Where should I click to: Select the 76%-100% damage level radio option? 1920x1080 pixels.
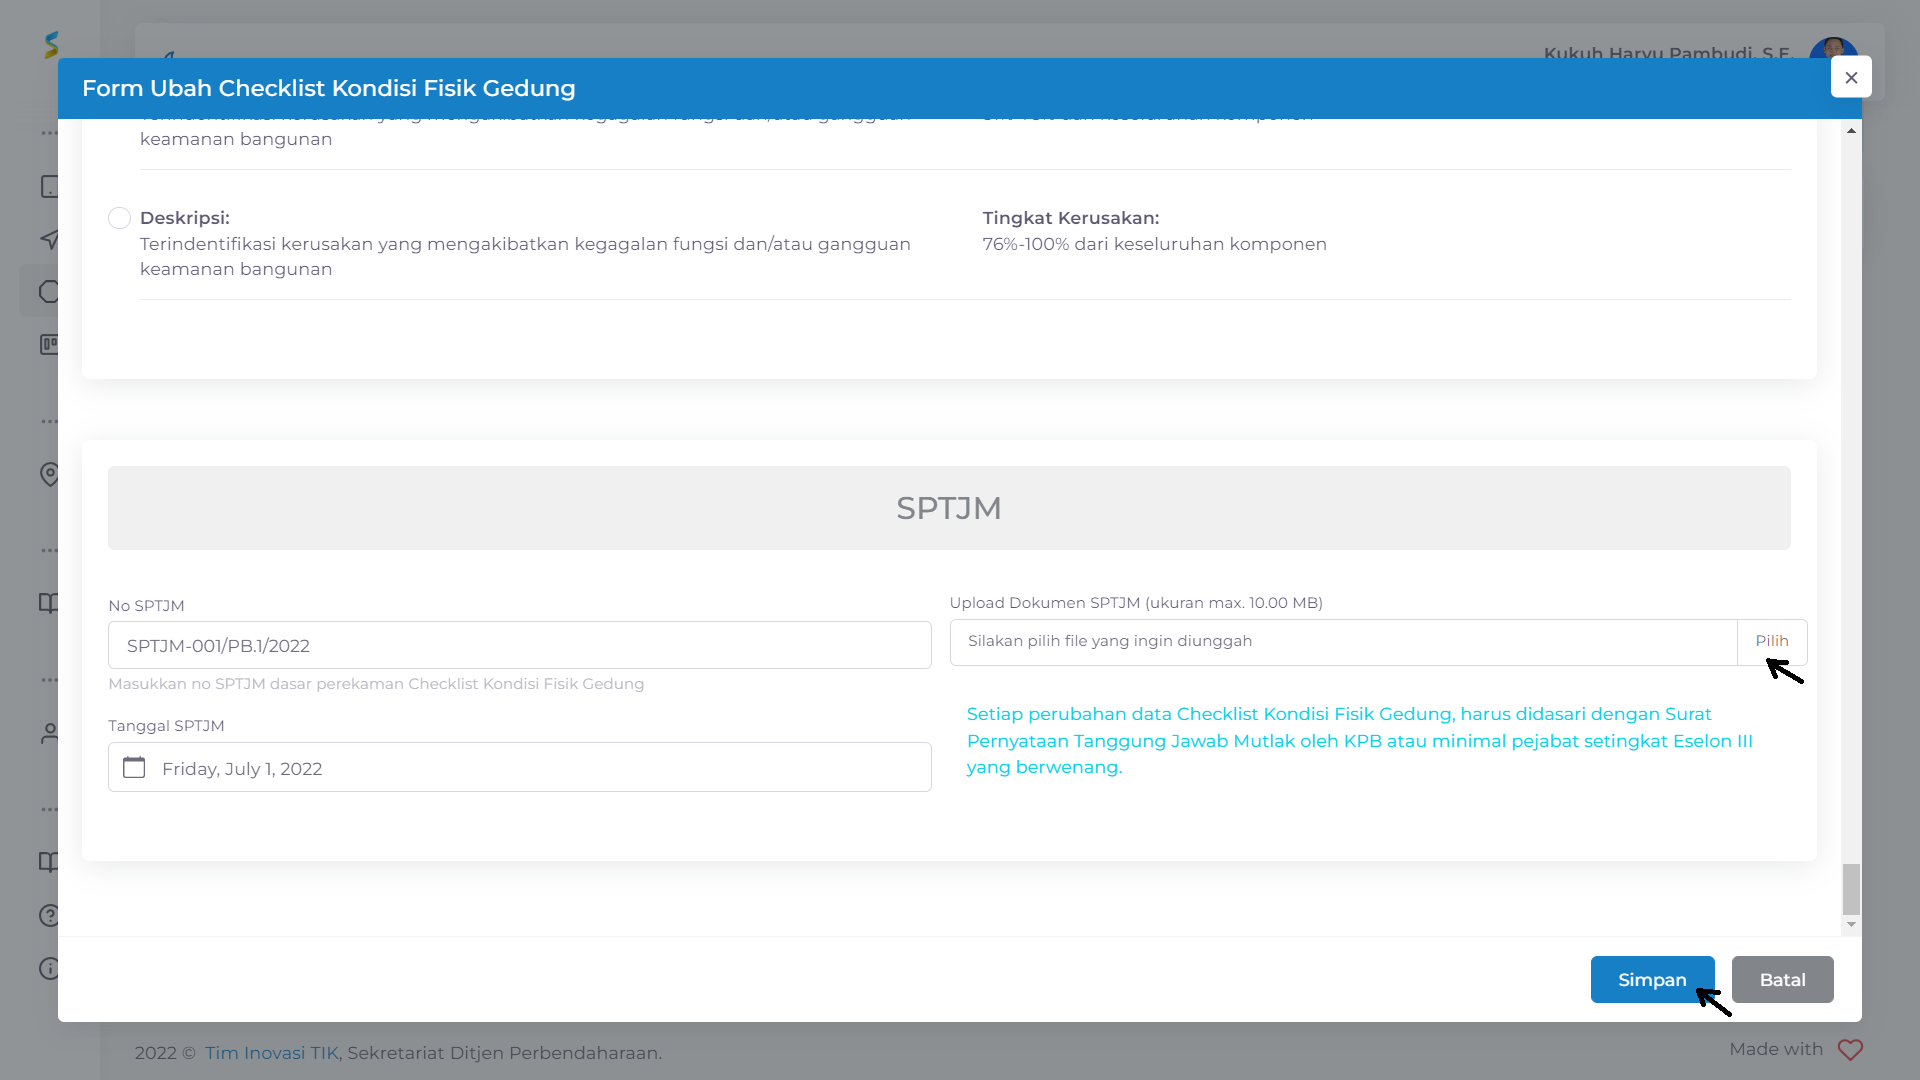click(x=119, y=218)
